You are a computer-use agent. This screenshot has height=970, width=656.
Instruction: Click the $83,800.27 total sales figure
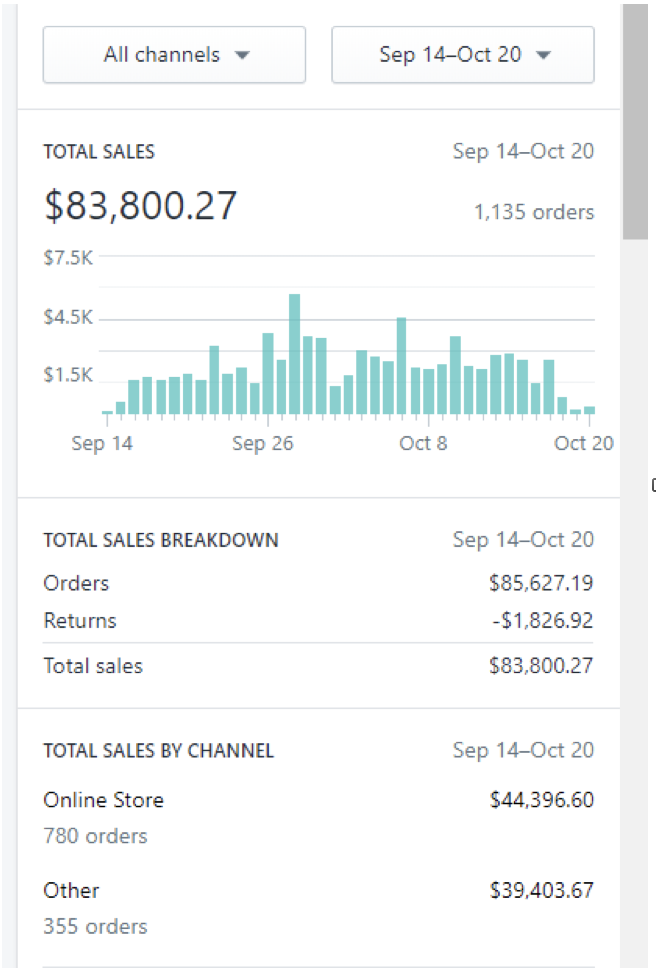pos(141,206)
